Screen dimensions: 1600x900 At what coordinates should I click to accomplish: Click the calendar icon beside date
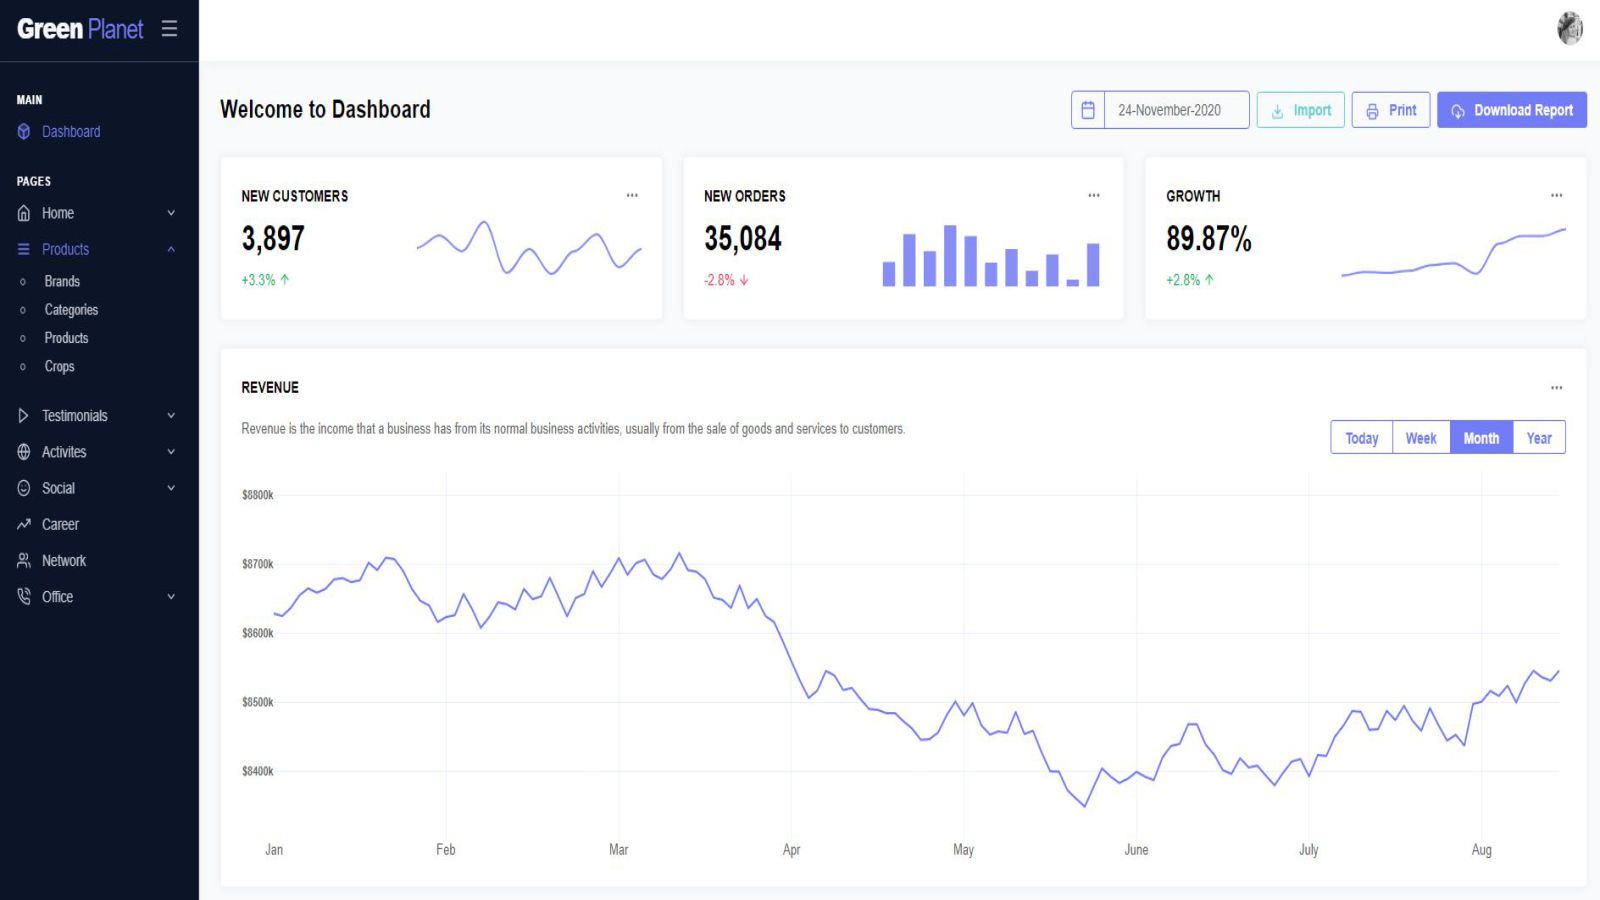[x=1088, y=110]
